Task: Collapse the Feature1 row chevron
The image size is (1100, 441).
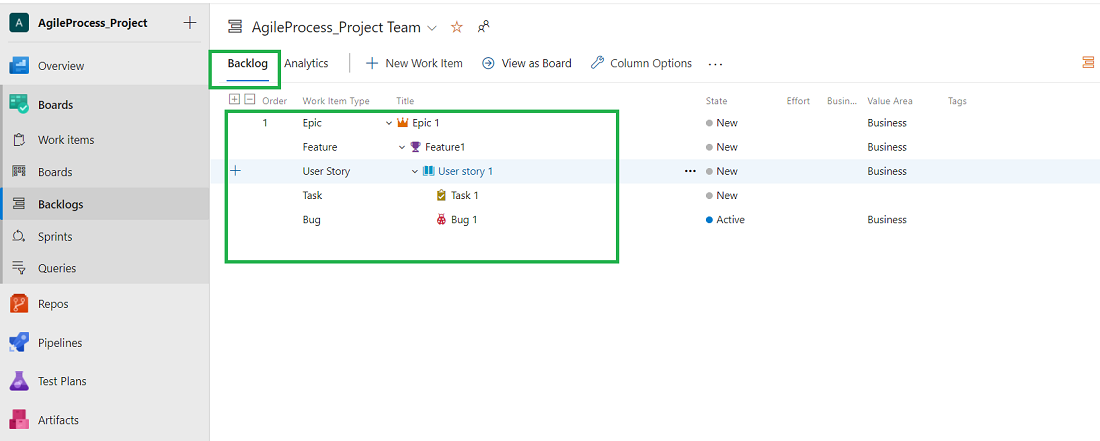Action: 402,147
